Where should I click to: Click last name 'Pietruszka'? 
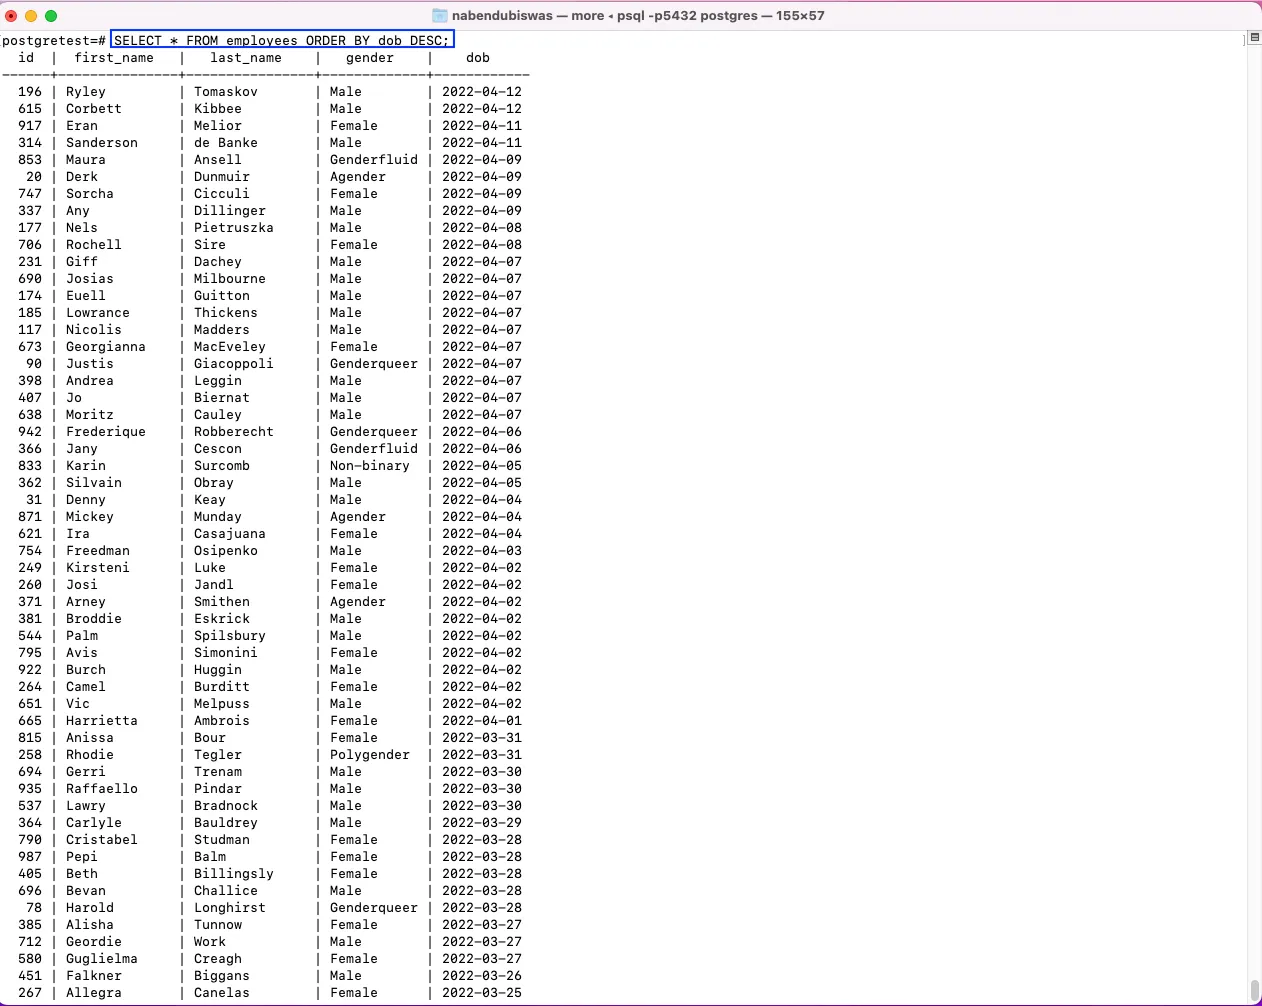pos(234,228)
